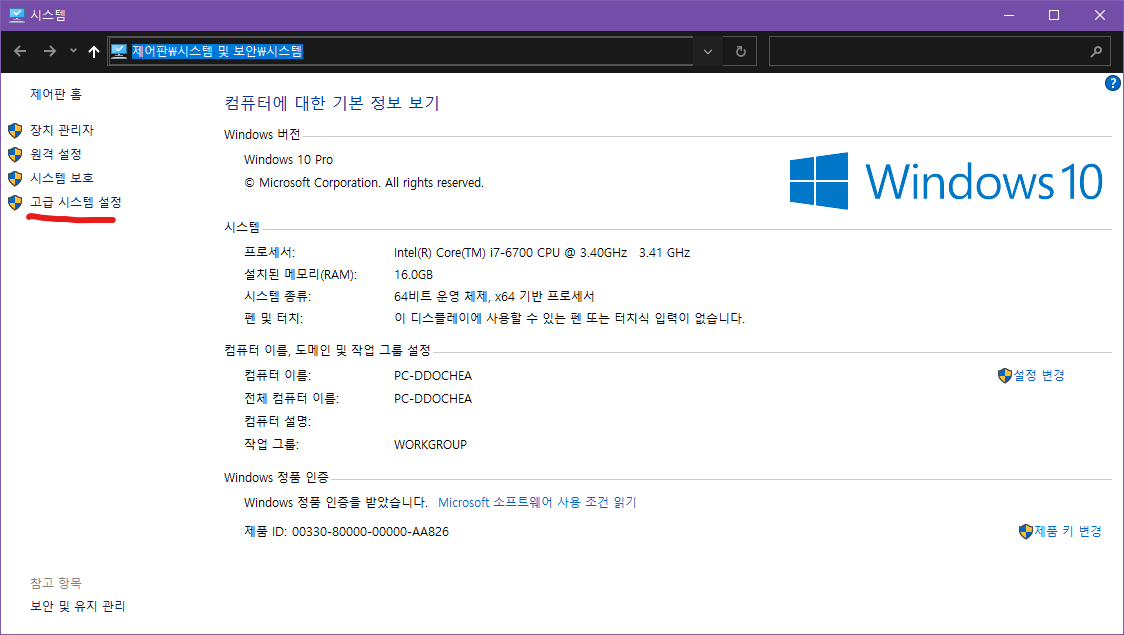
Task: Click the 컴퓨터 이름 value PC-DDOCHEA
Action: 433,376
